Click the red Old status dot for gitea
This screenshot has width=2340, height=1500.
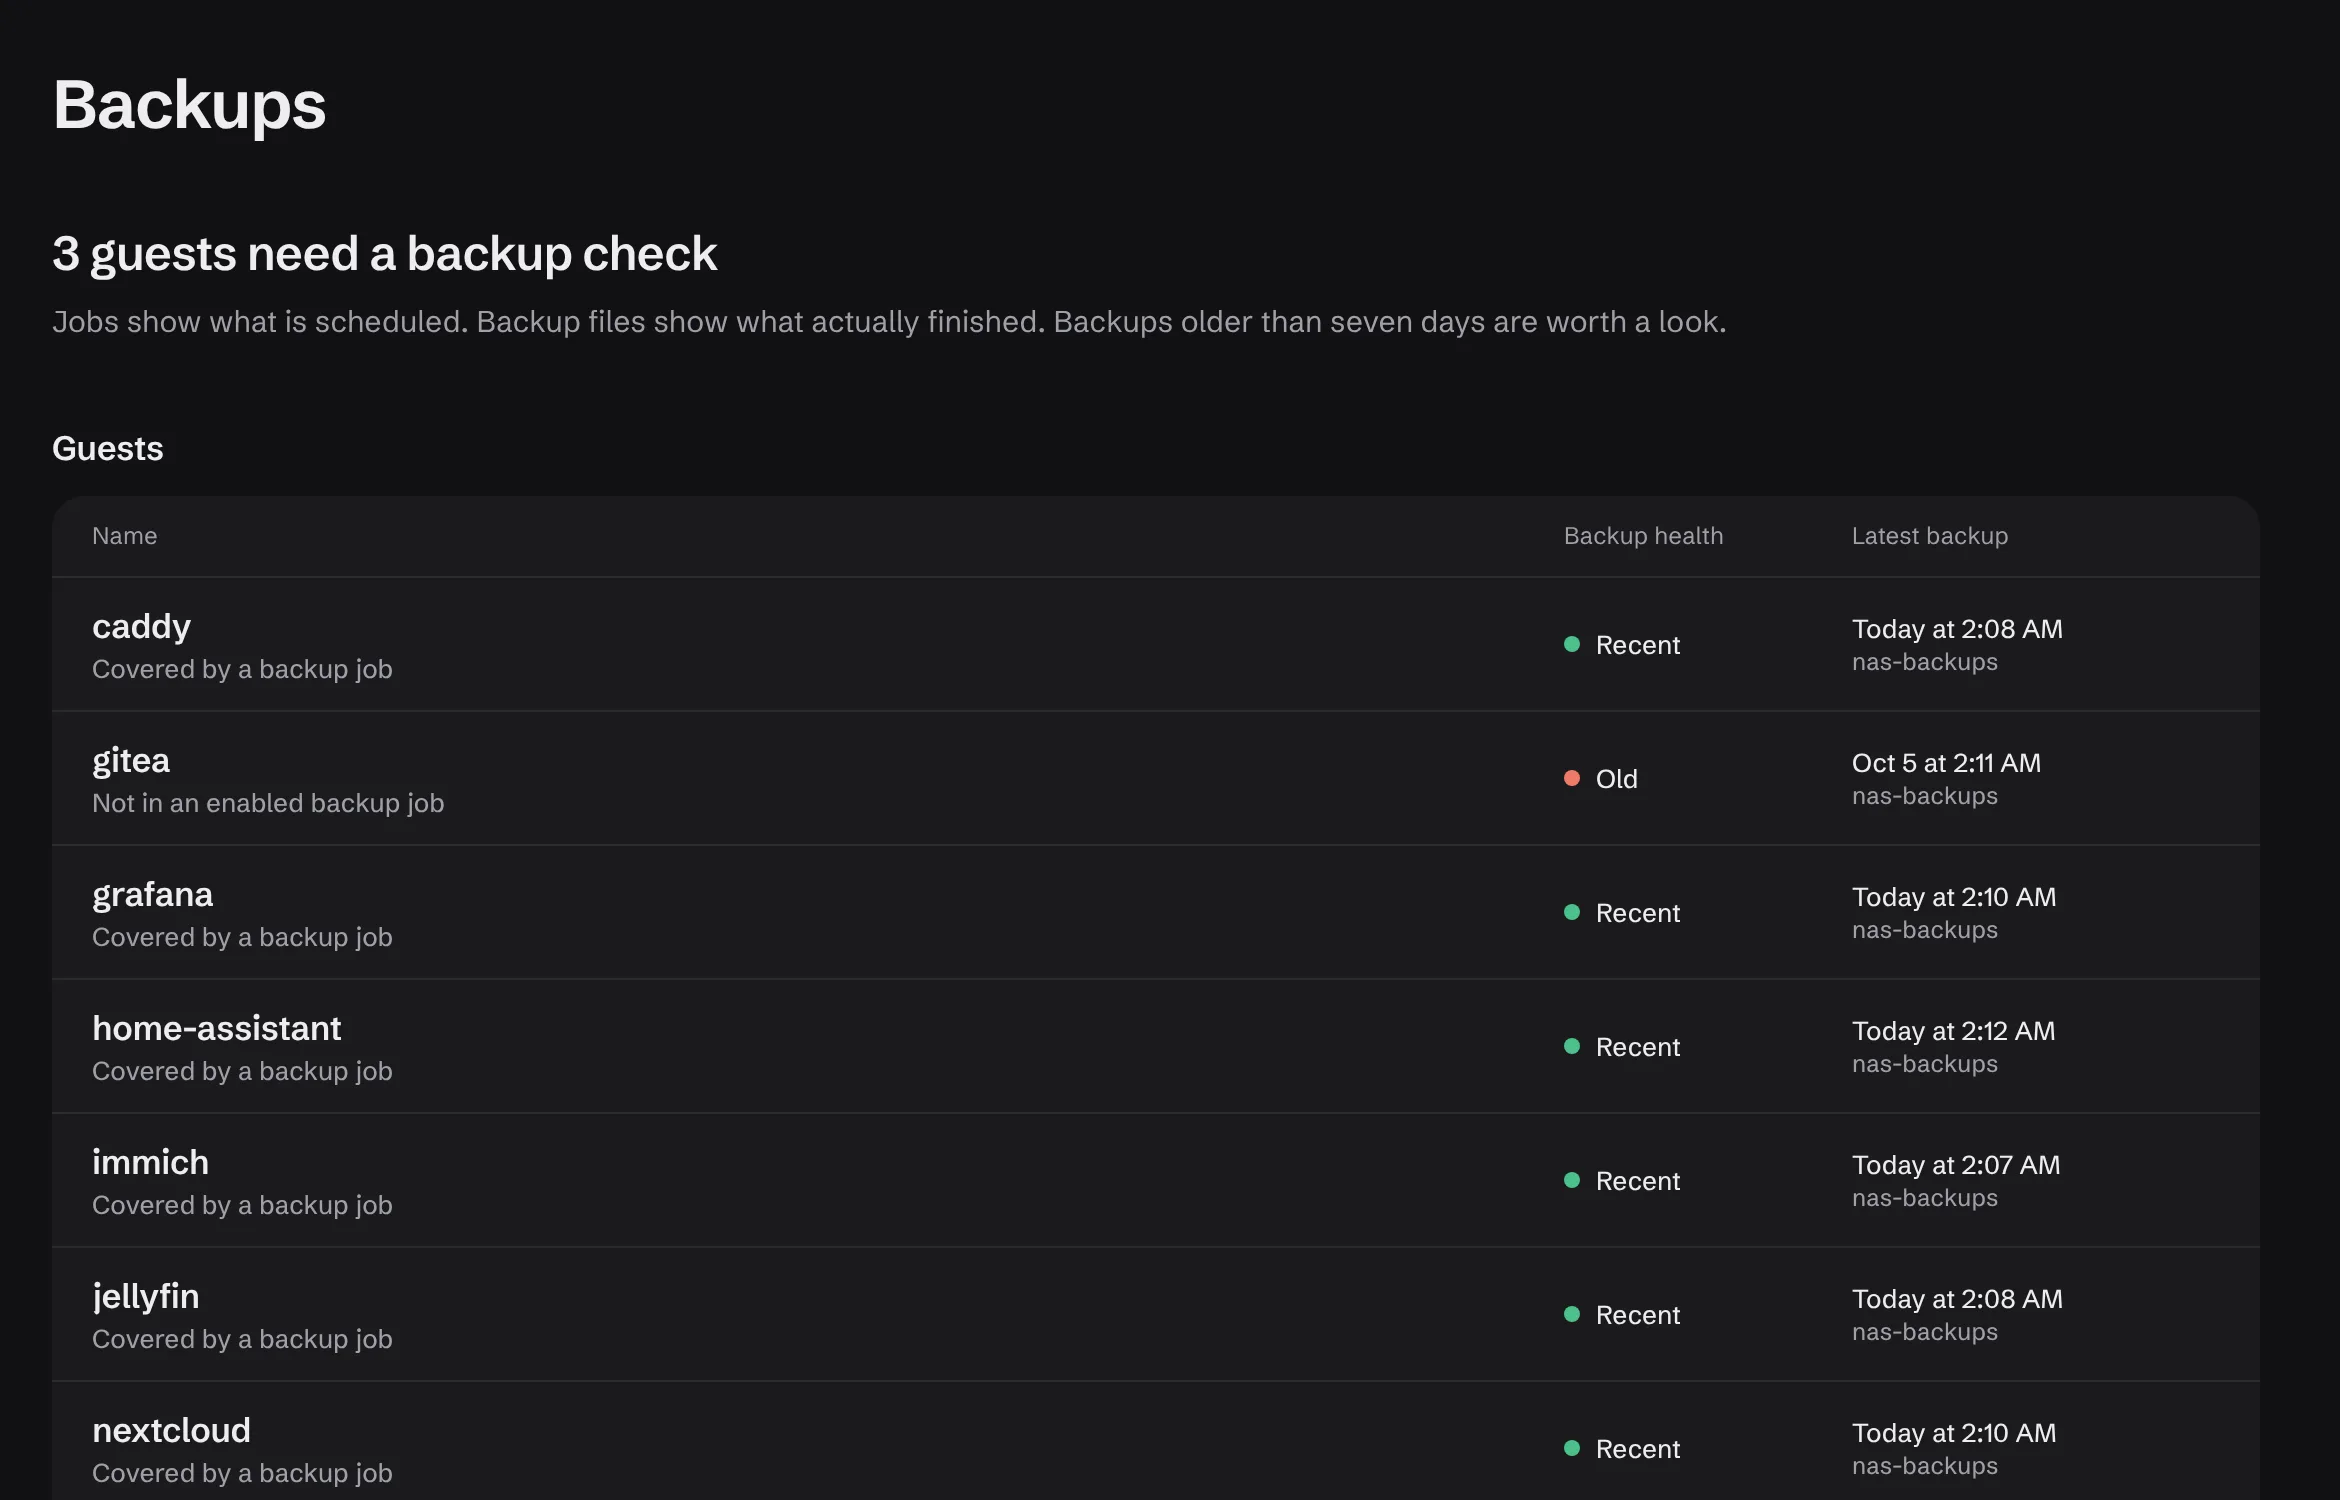(1572, 779)
